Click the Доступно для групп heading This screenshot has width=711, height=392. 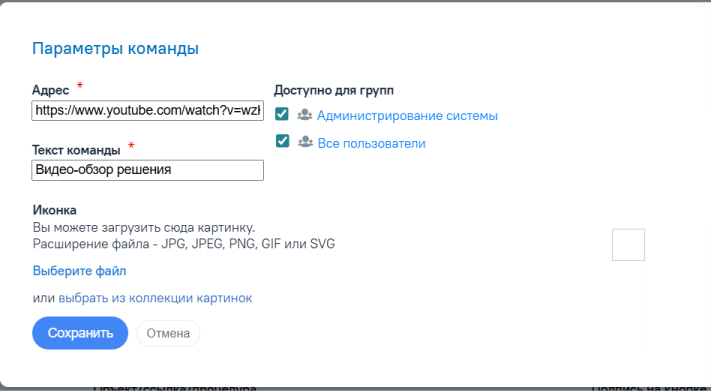click(x=334, y=90)
